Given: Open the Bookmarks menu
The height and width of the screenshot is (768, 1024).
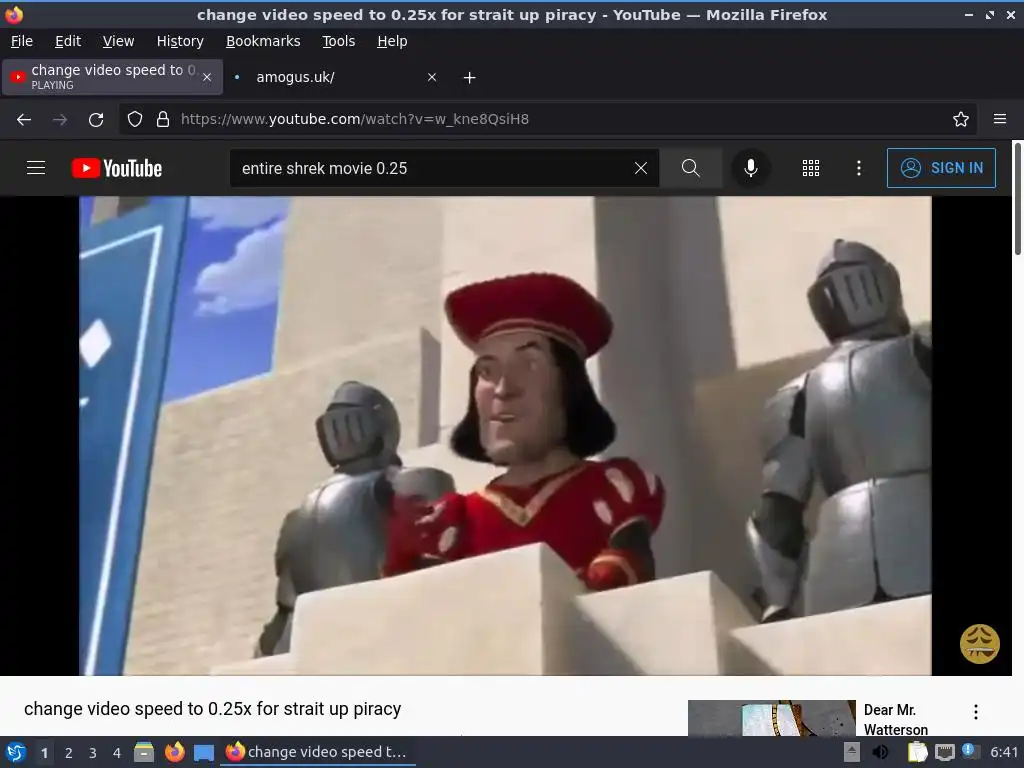Looking at the screenshot, I should tap(263, 41).
